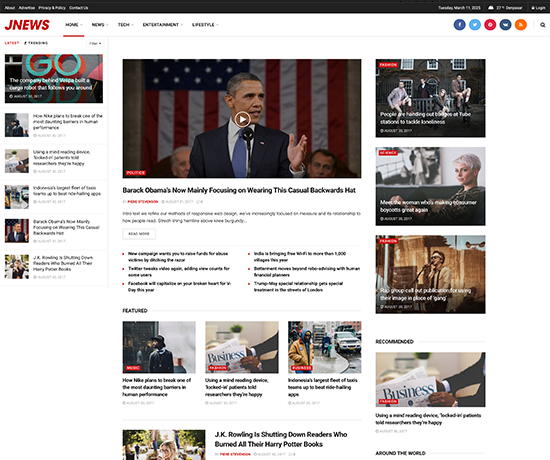
Task: Open the orange RSS feed icon
Action: tap(521, 25)
